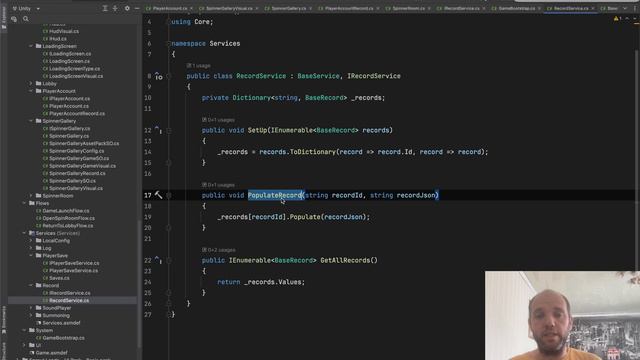The width and height of the screenshot is (640, 360).
Task: Open HudVisual.cs in the explorer
Action: coord(61,31)
